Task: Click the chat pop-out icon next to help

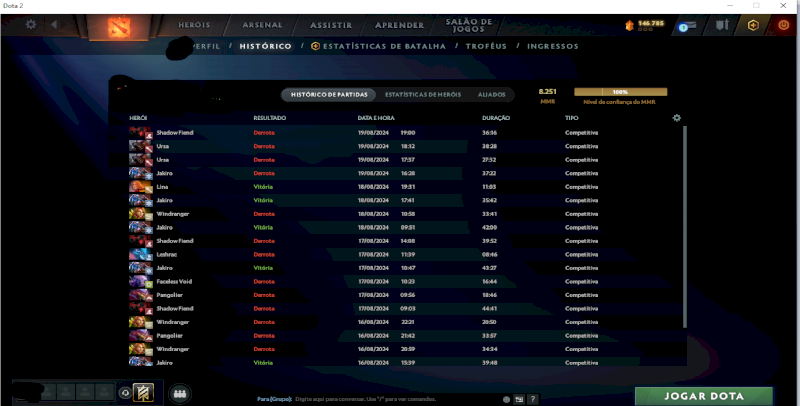Action: point(519,399)
